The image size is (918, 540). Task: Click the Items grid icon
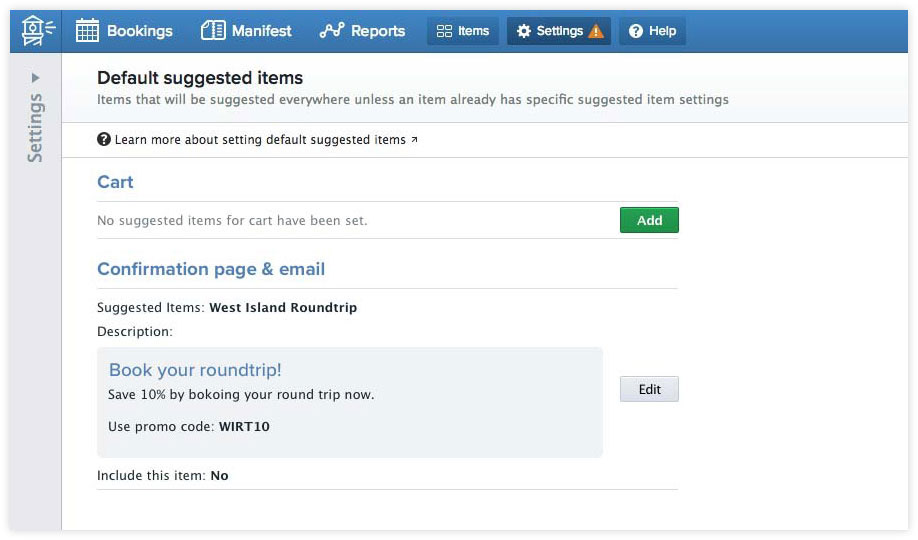[x=445, y=31]
